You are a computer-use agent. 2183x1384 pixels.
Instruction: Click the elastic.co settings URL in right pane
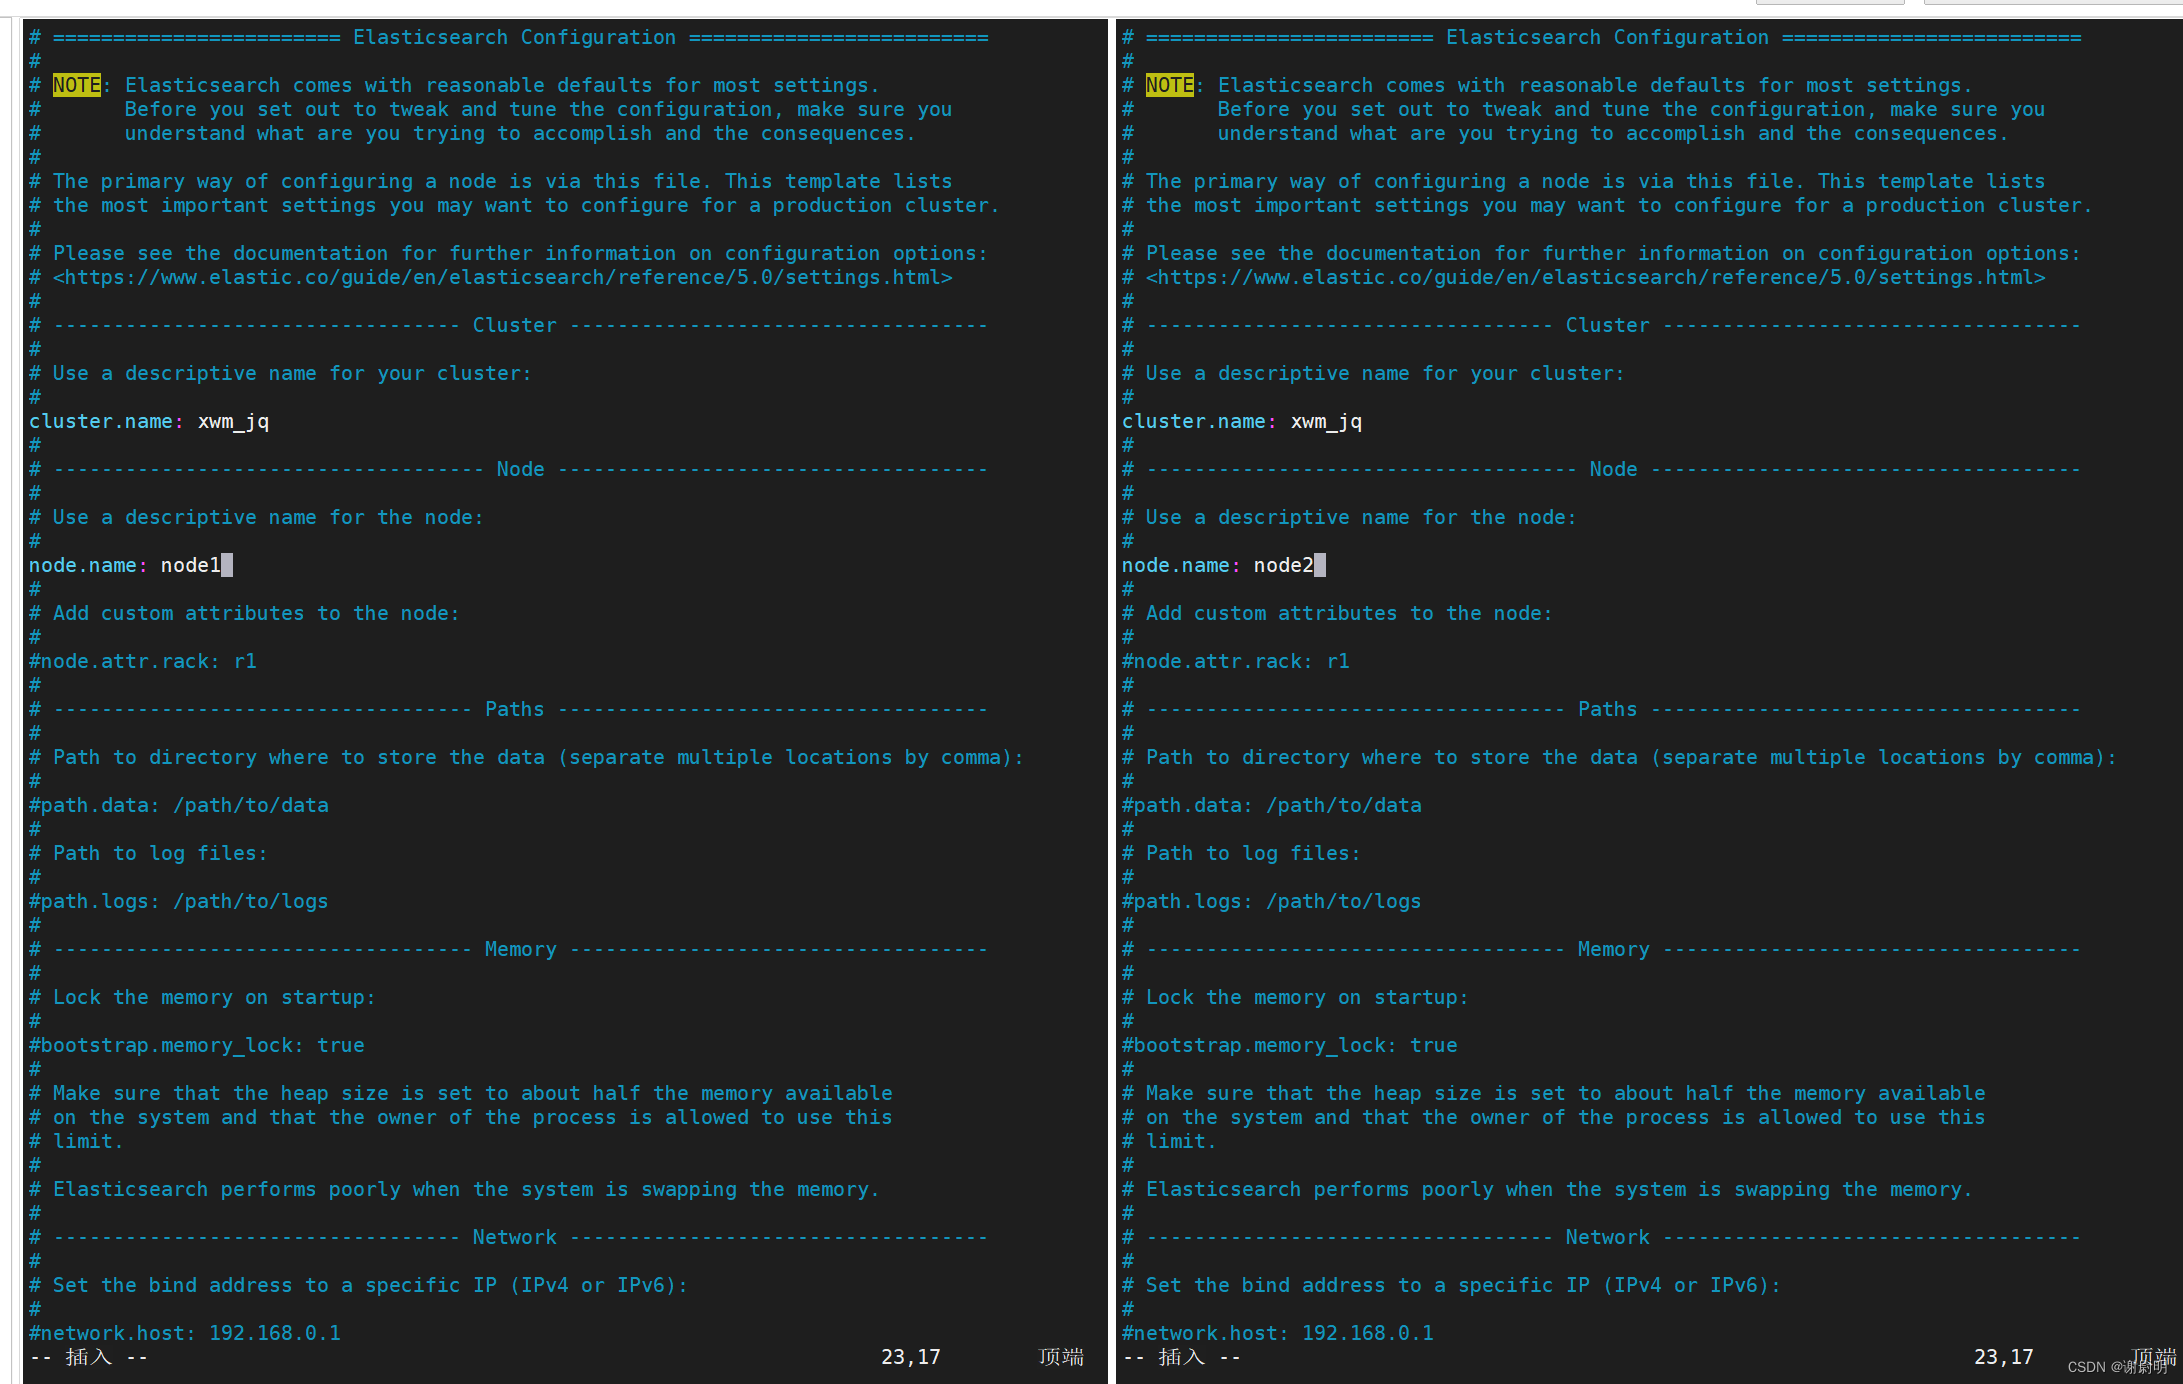1596,277
